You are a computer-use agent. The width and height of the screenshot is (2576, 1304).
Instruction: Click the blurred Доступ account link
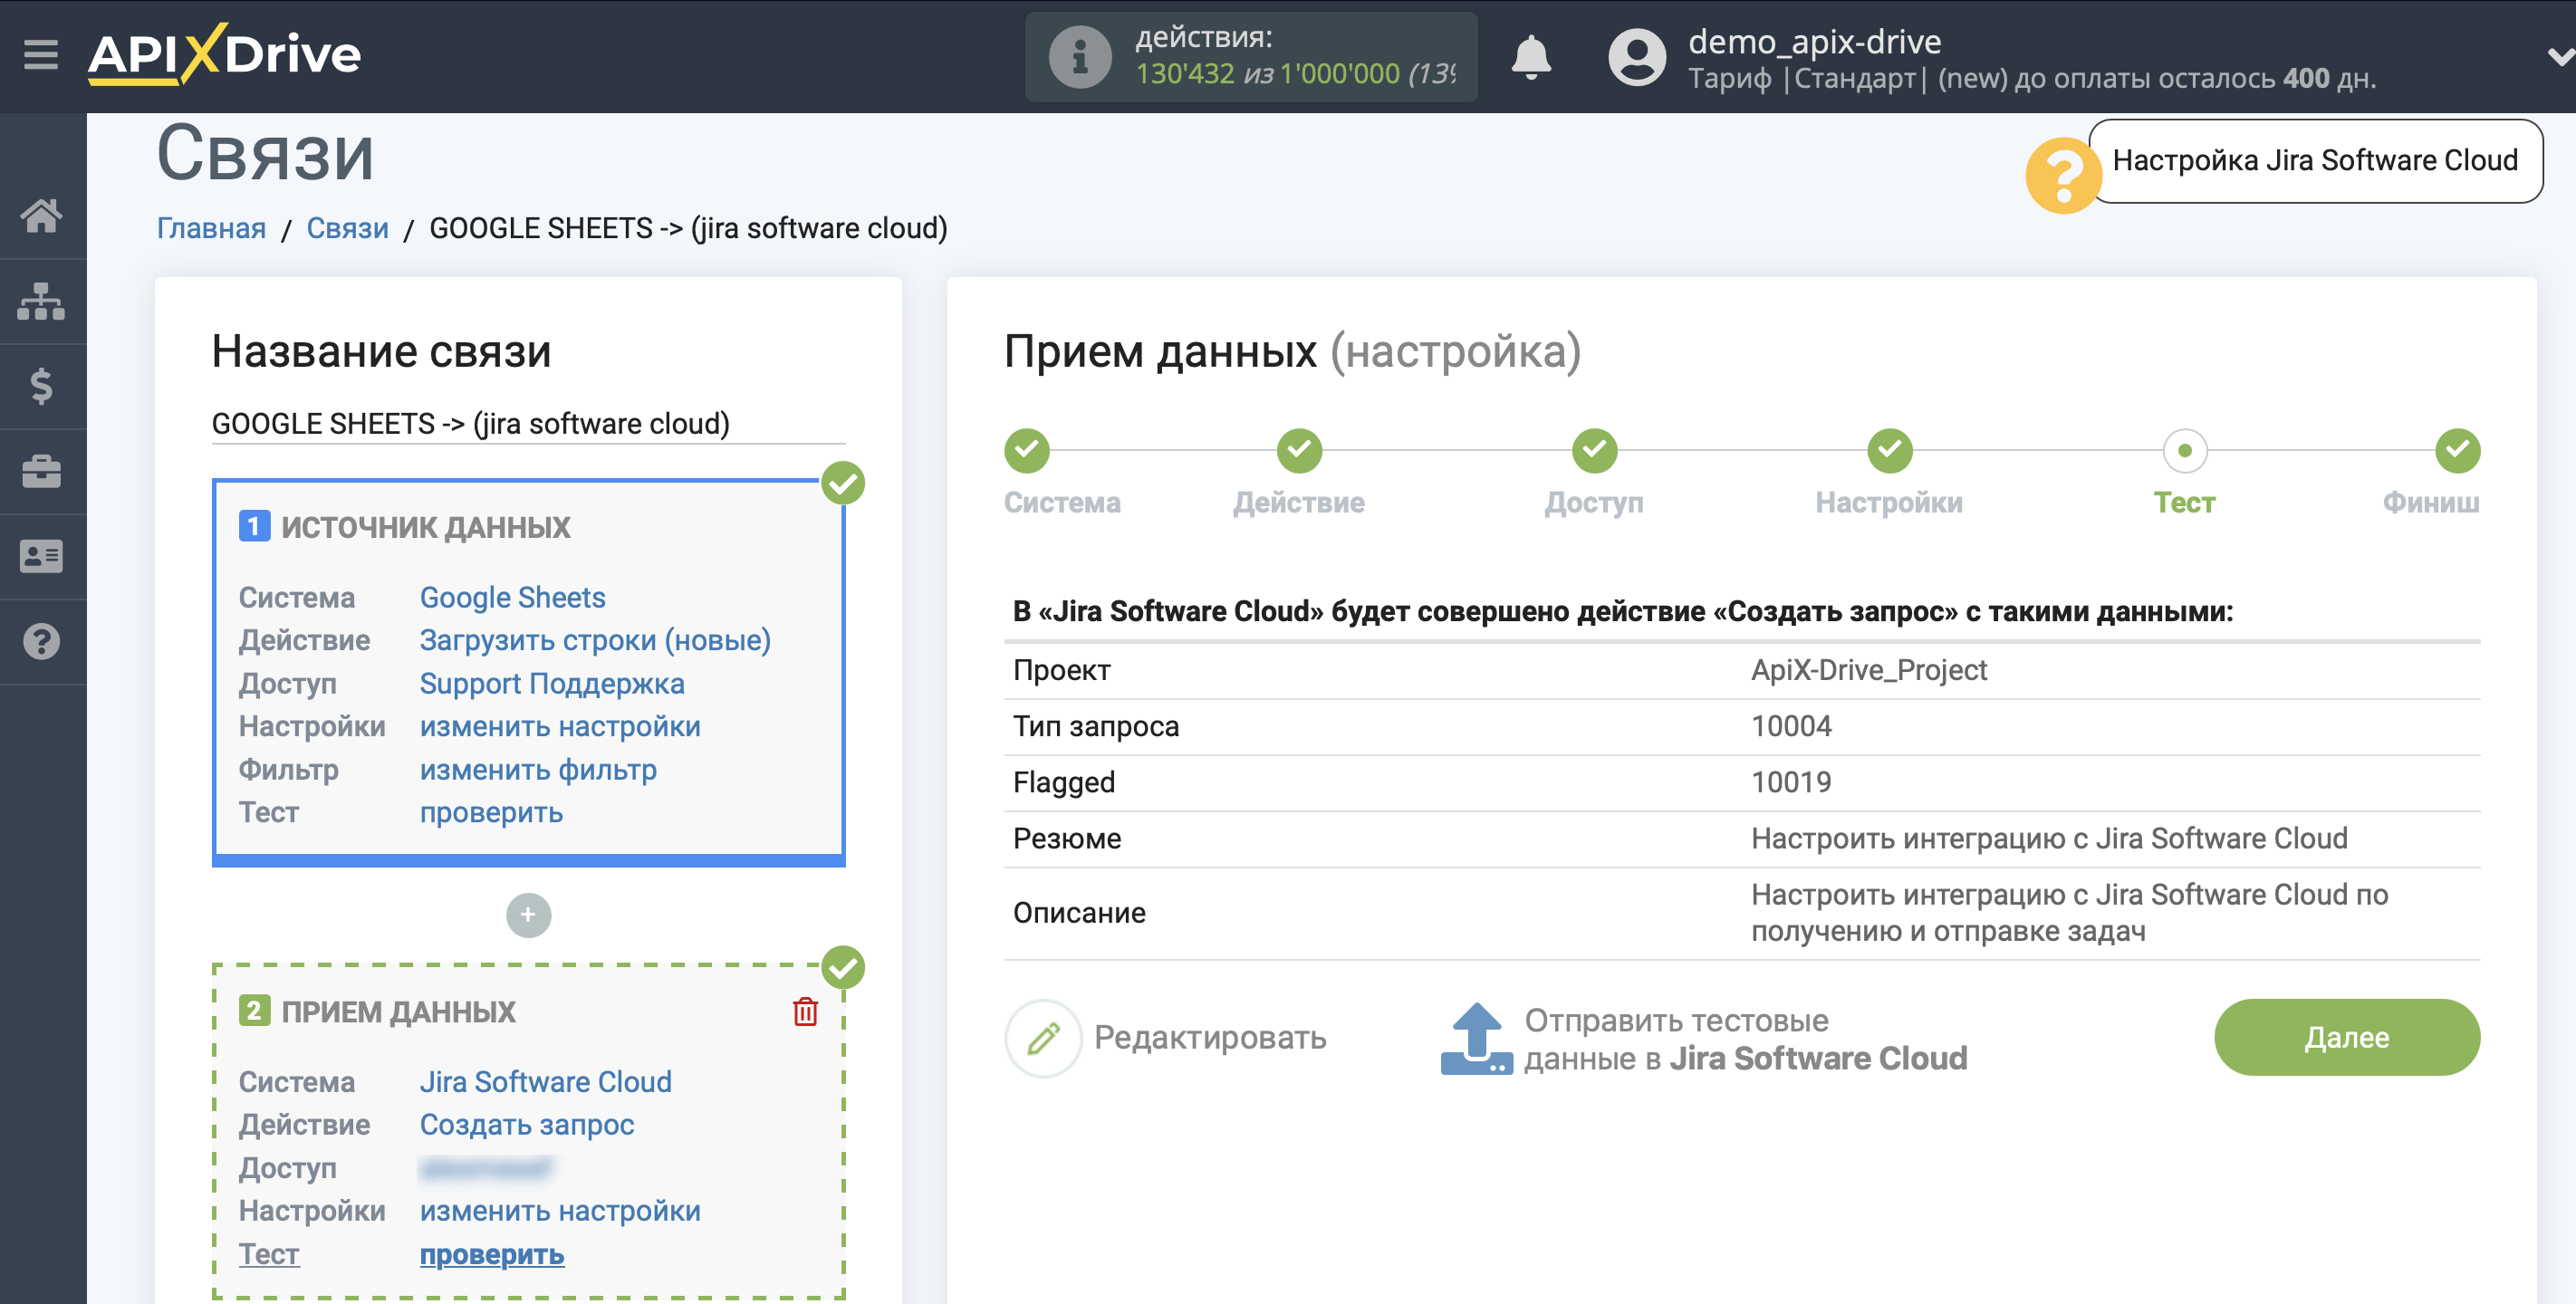point(486,1167)
